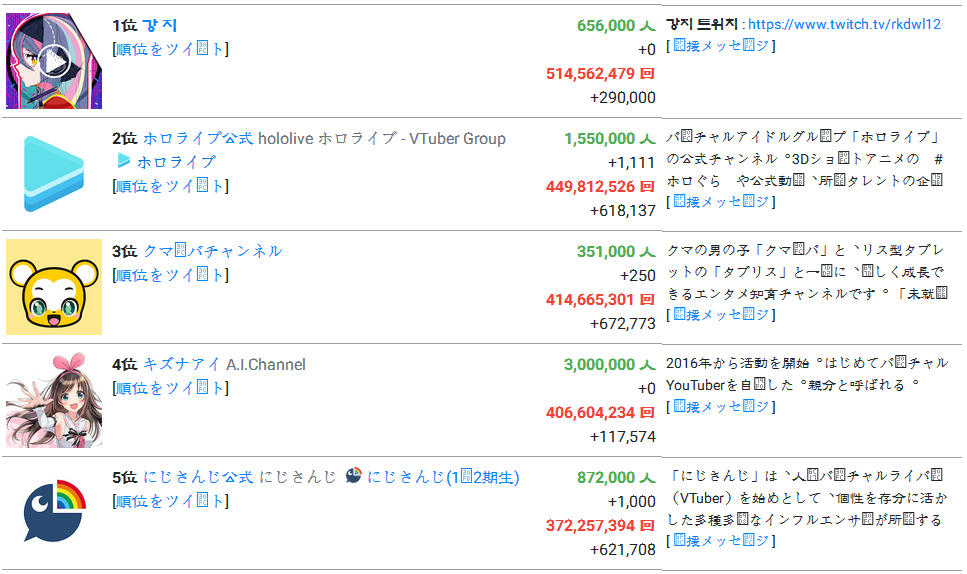Click the ホロライブ sub-channel link text

pos(176,162)
